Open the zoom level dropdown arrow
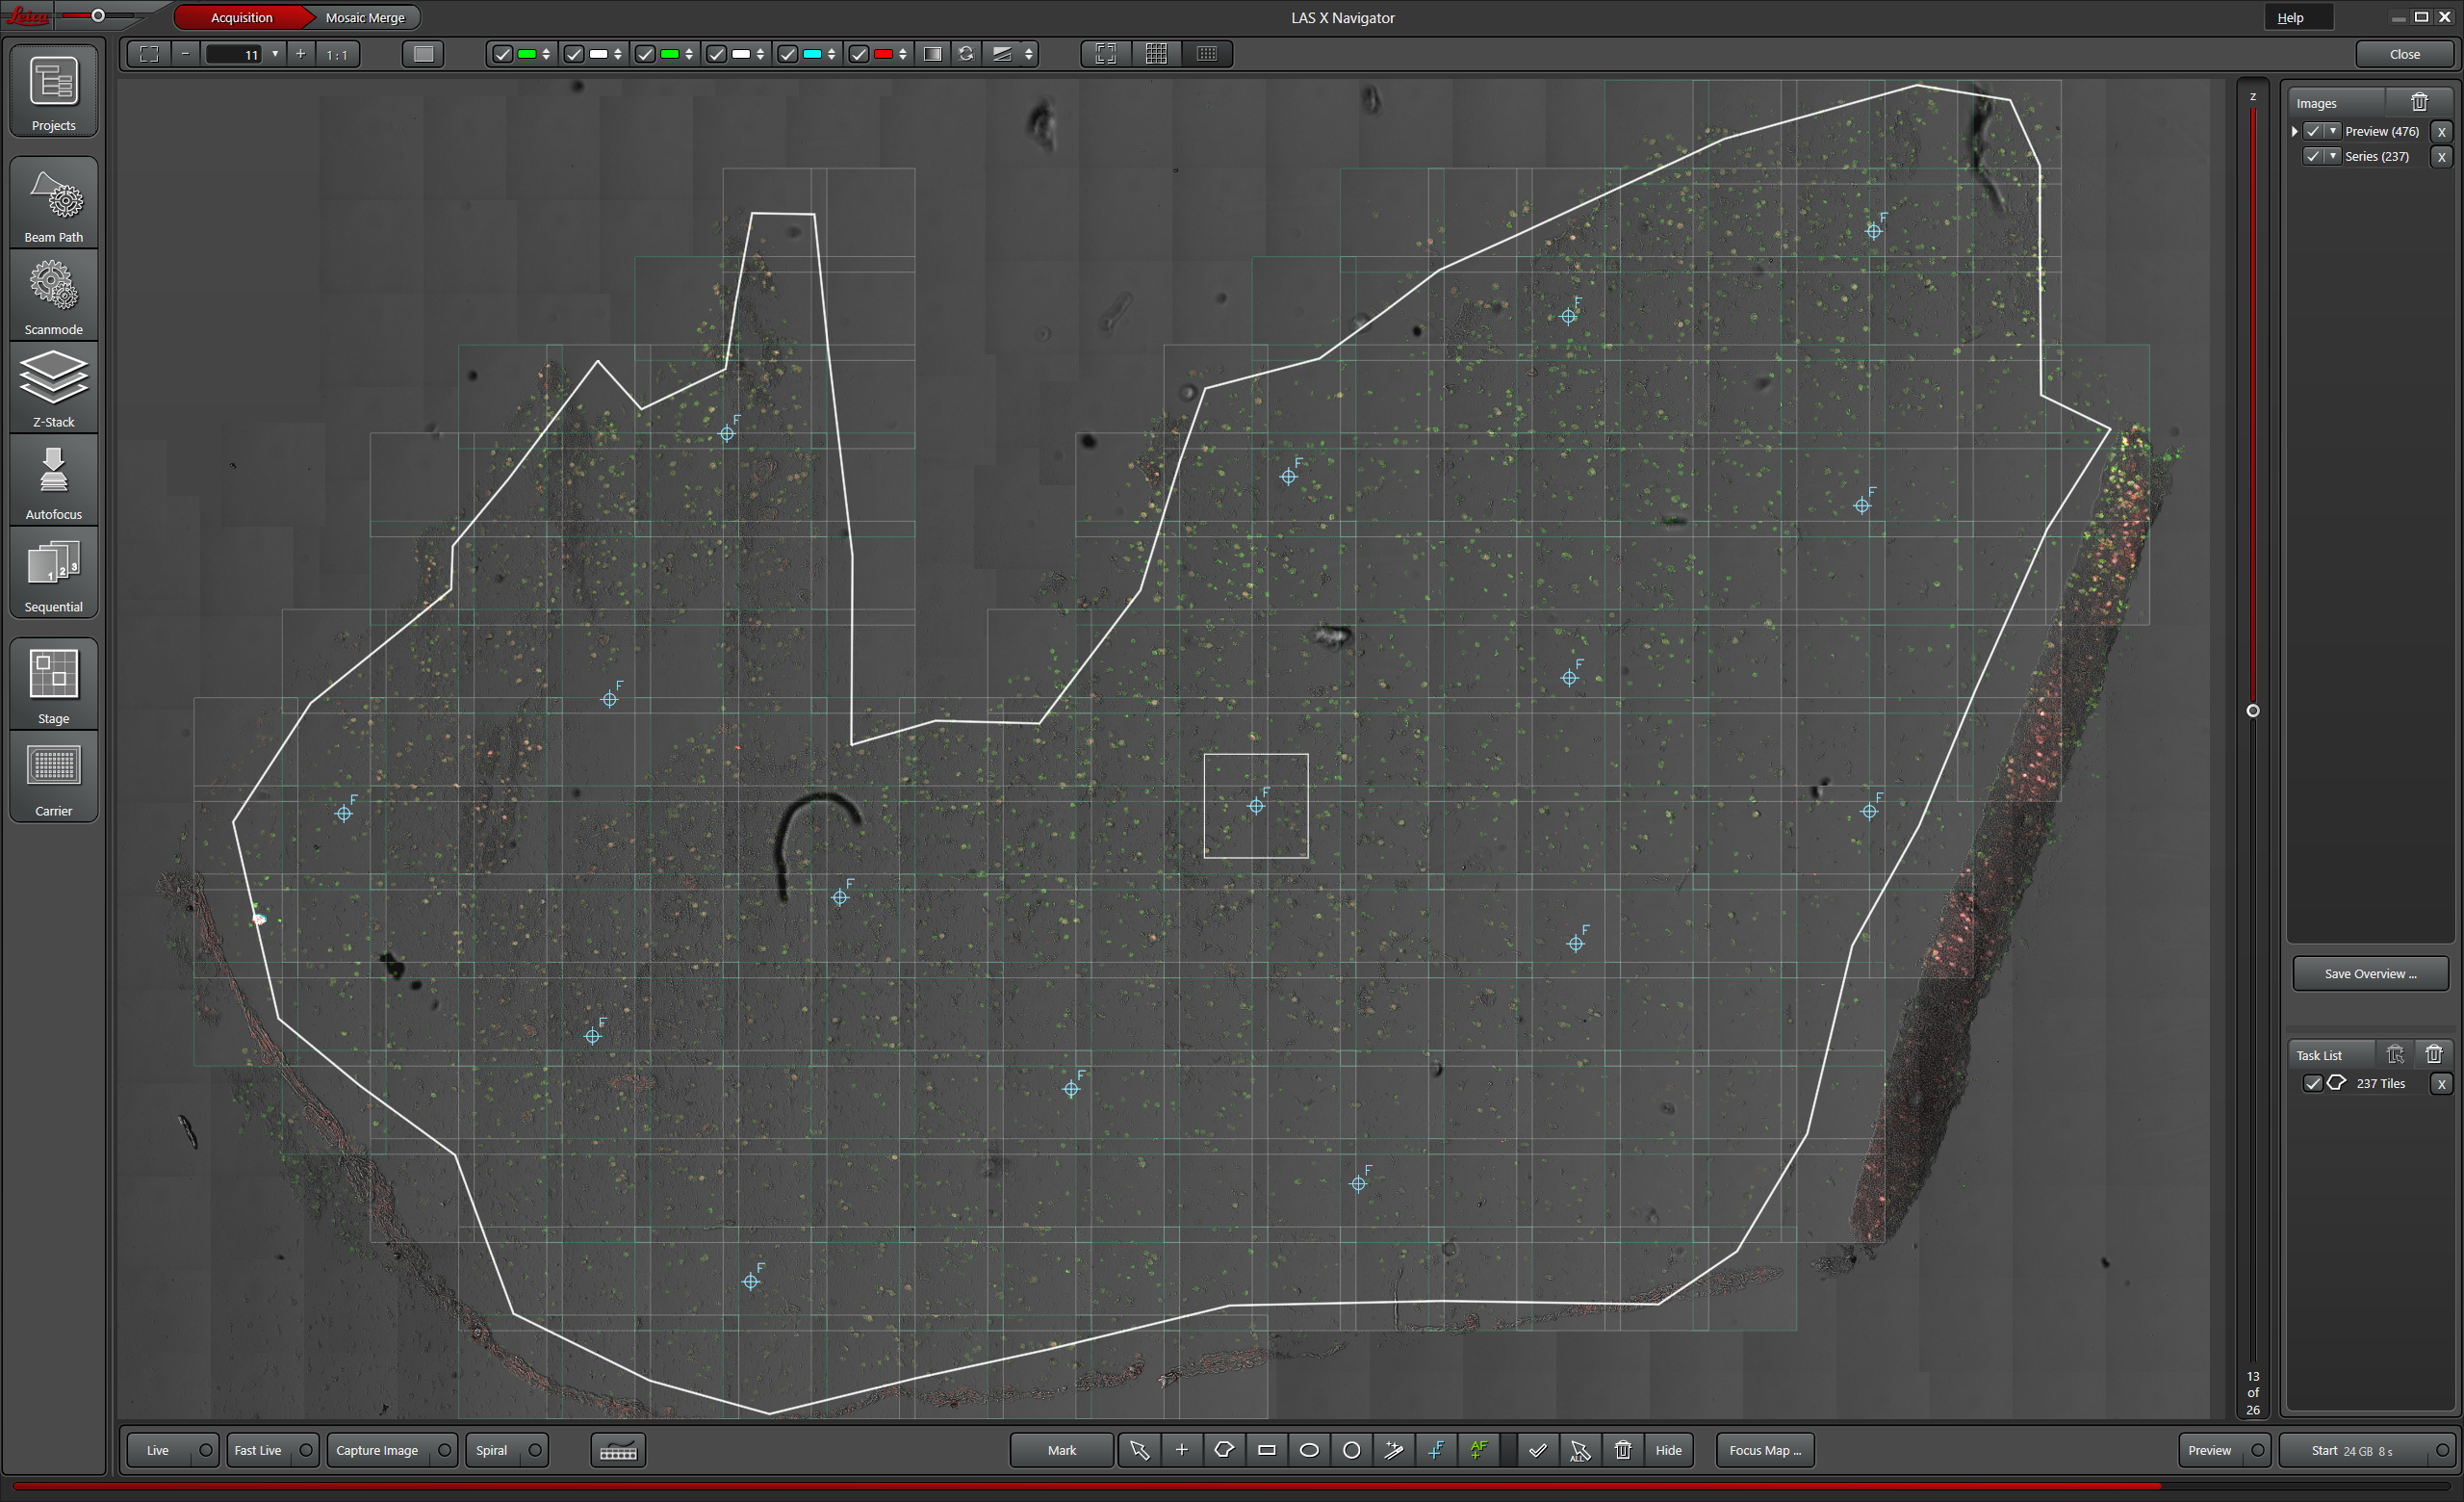Screen dimensions: 2464x1502 point(275,54)
